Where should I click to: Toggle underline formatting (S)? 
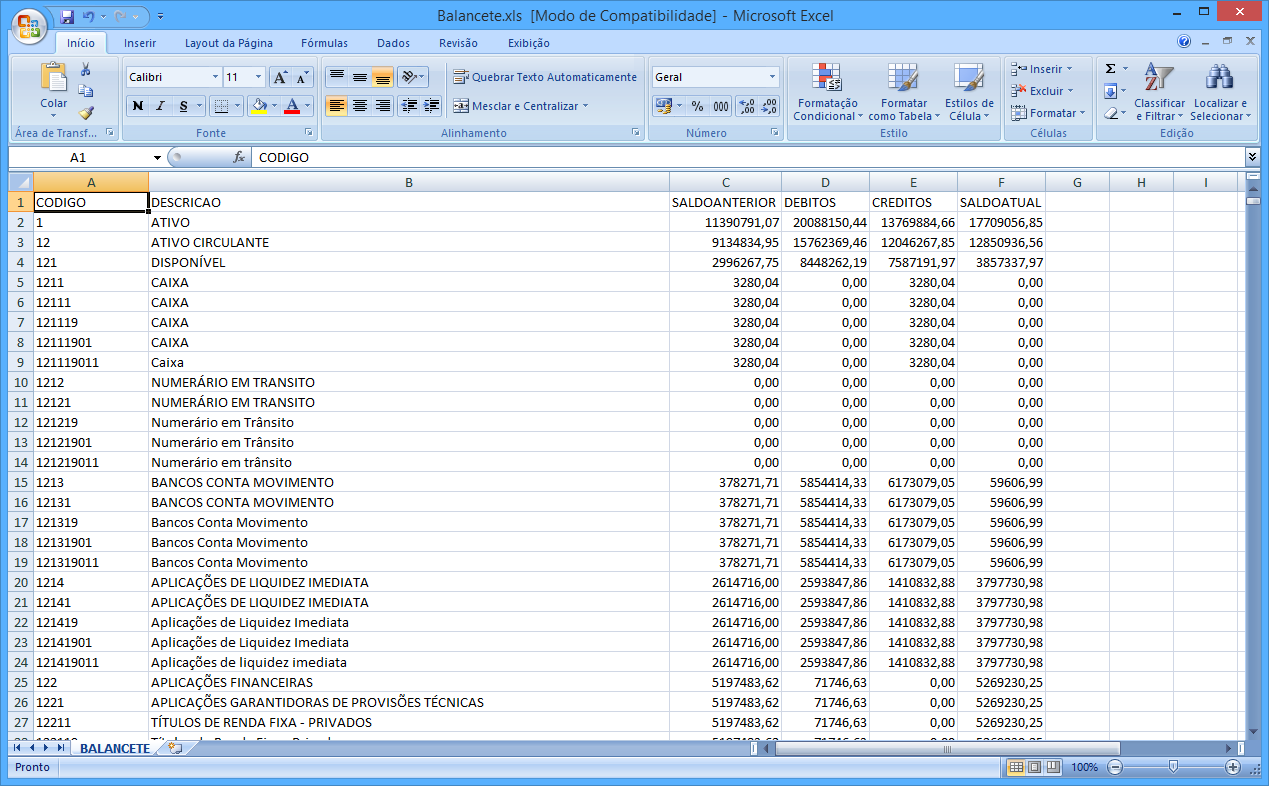point(183,106)
